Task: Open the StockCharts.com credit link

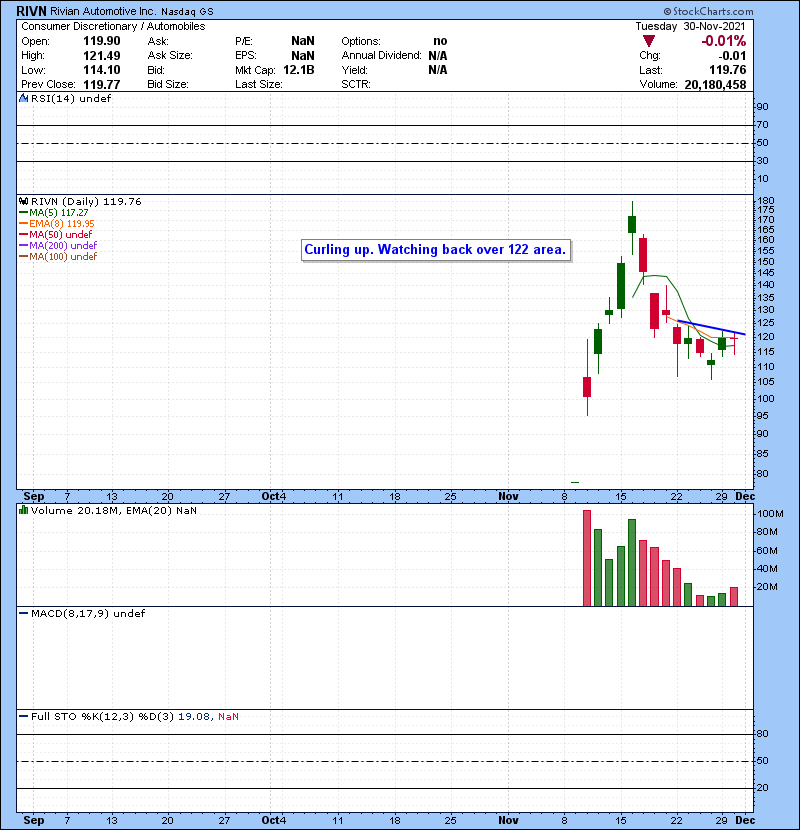Action: [708, 11]
